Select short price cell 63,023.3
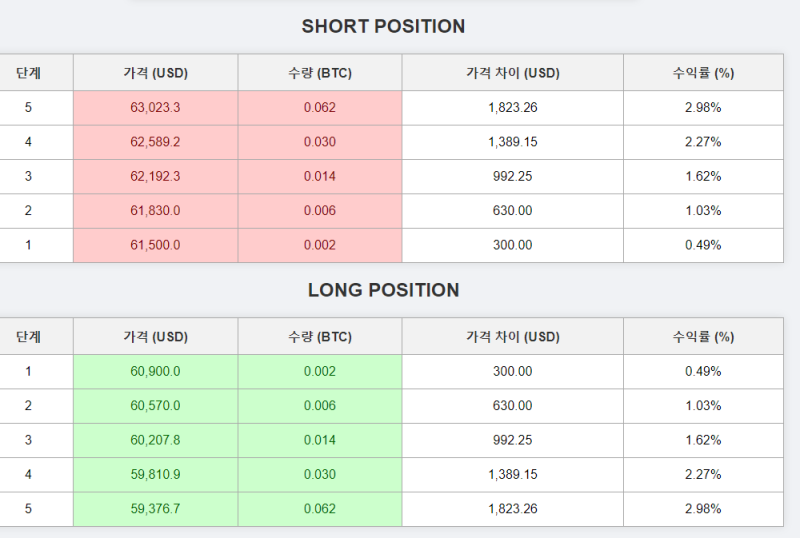Viewport: 800px width, 538px height. point(156,108)
